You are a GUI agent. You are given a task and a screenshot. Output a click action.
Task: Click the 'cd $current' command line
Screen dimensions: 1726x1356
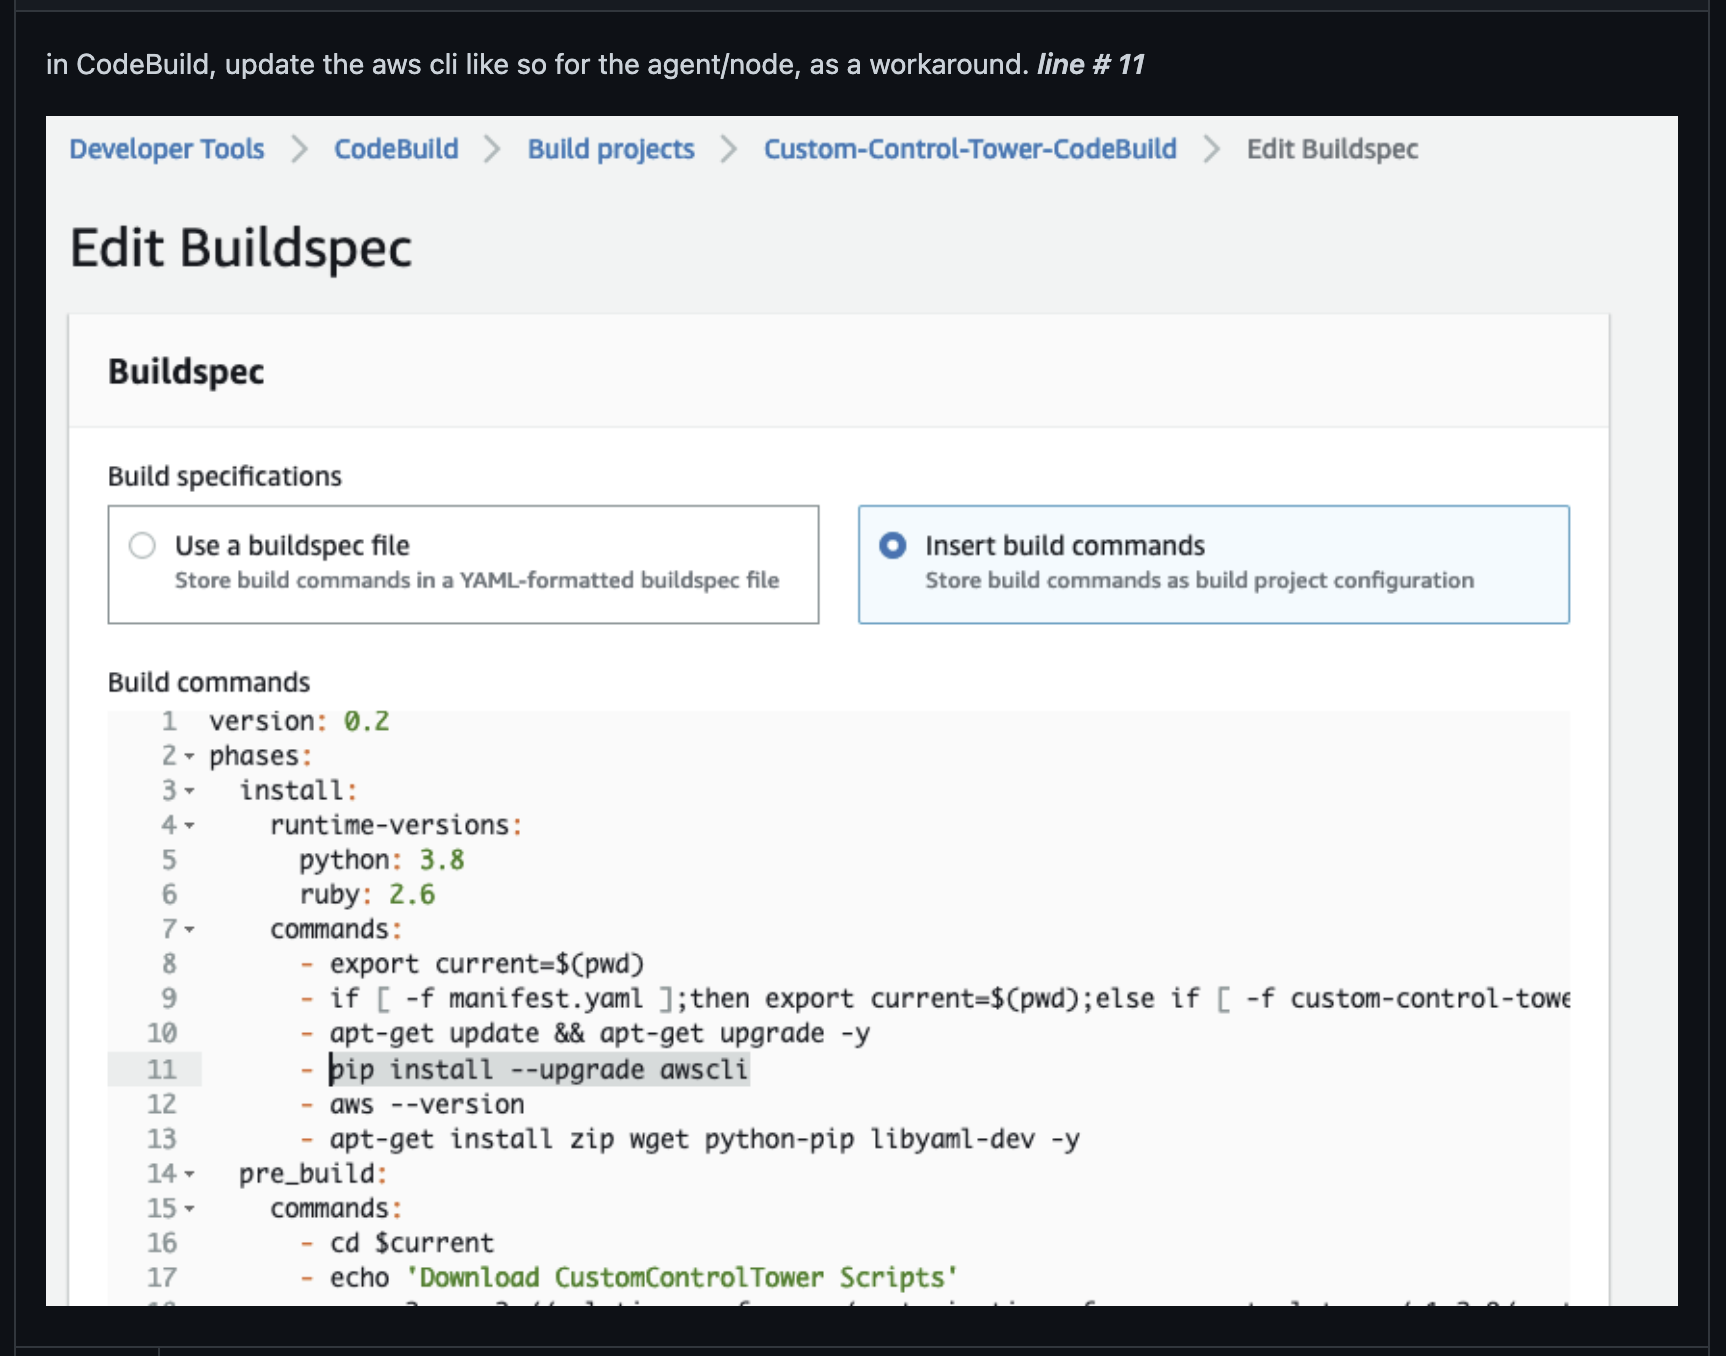click(412, 1243)
